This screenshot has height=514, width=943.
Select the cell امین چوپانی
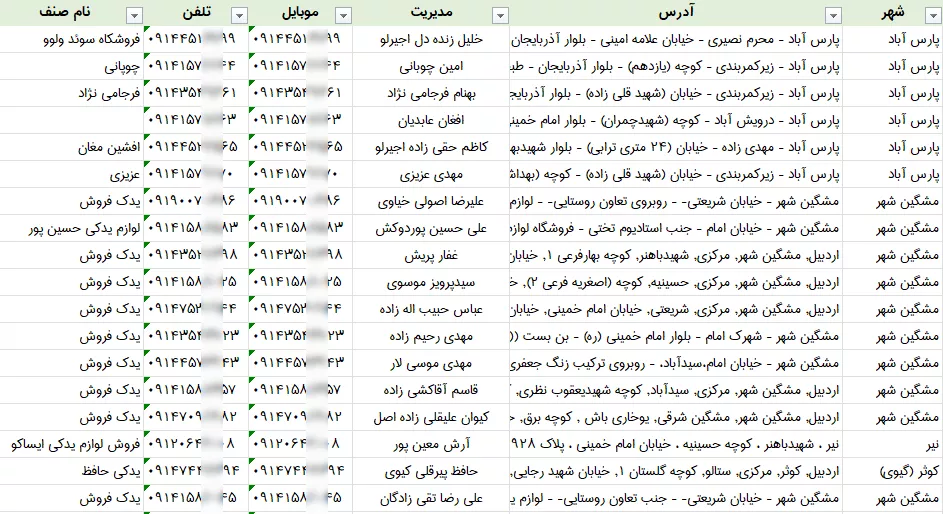click(x=431, y=66)
